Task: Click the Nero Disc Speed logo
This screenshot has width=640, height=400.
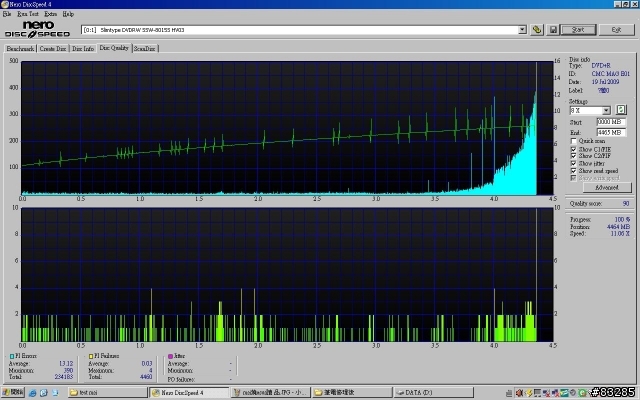Action: click(x=37, y=30)
